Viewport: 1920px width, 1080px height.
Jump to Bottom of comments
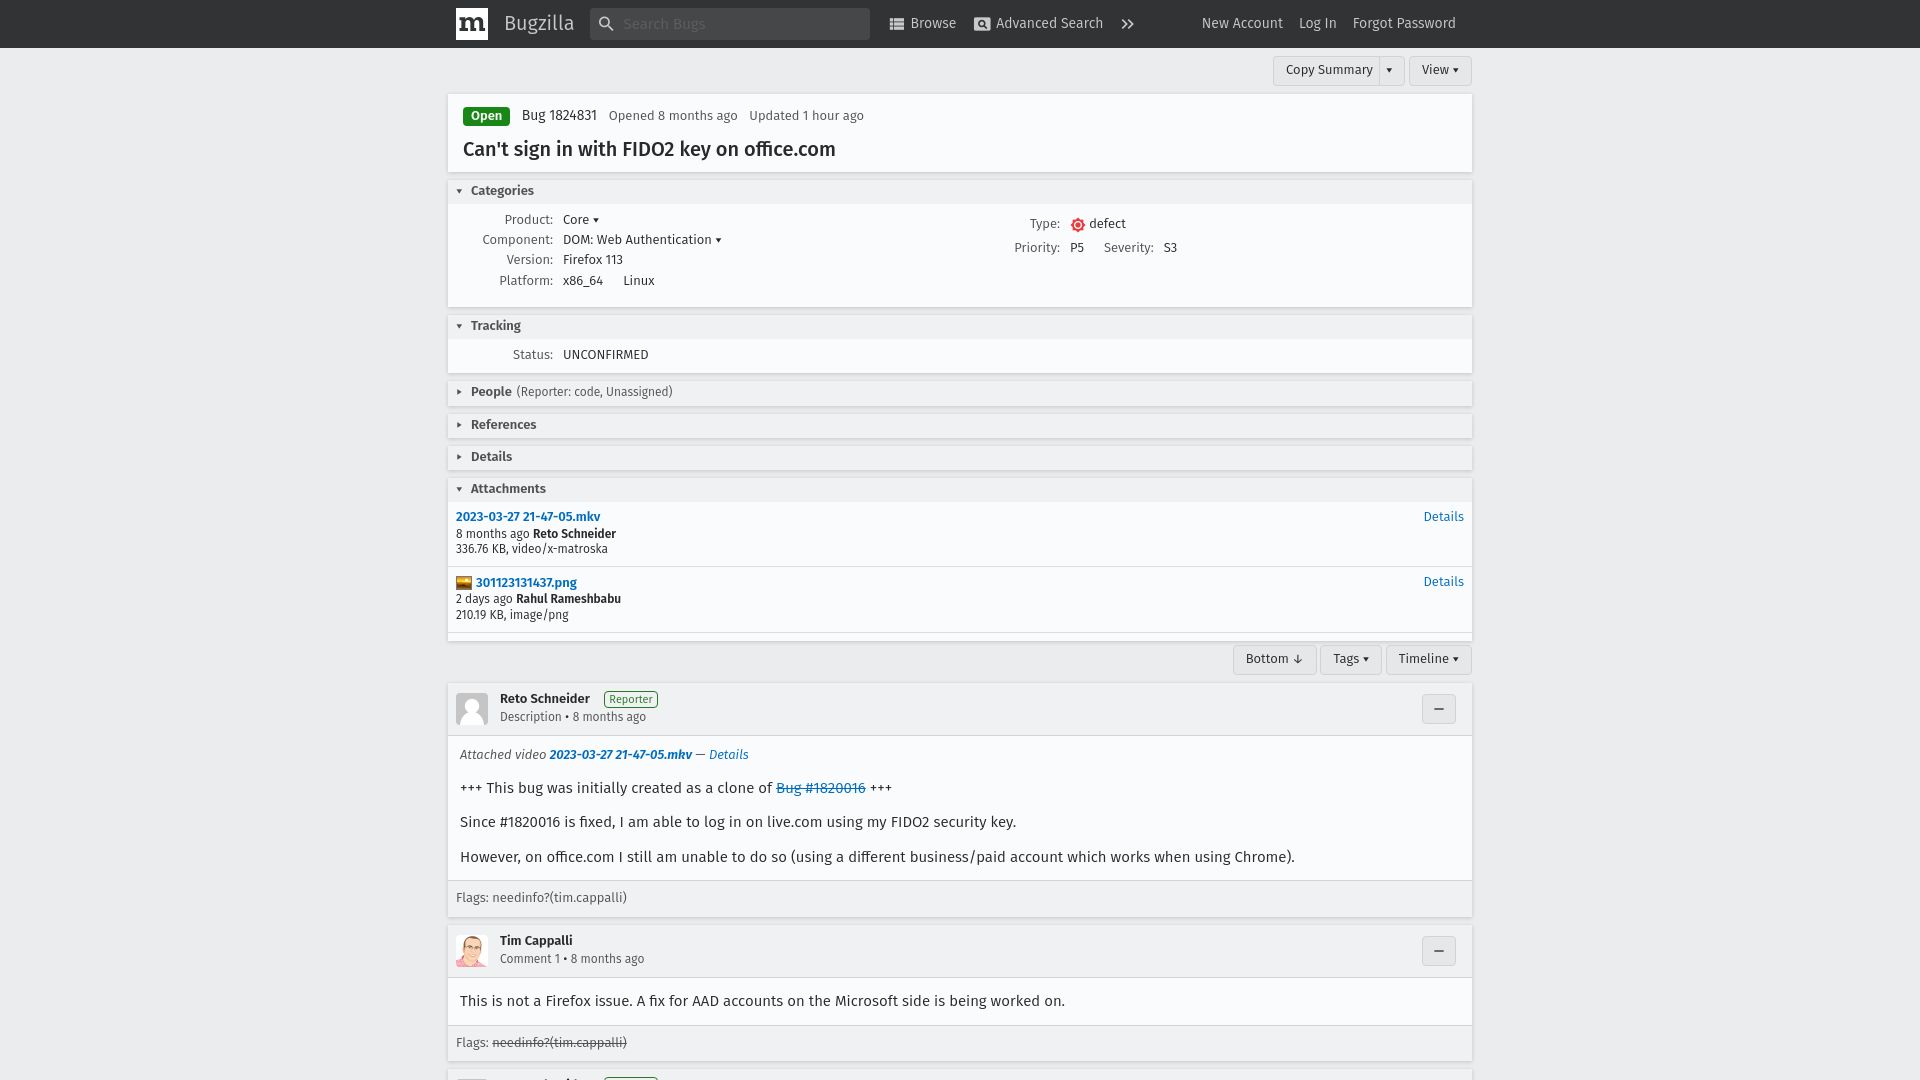point(1274,660)
